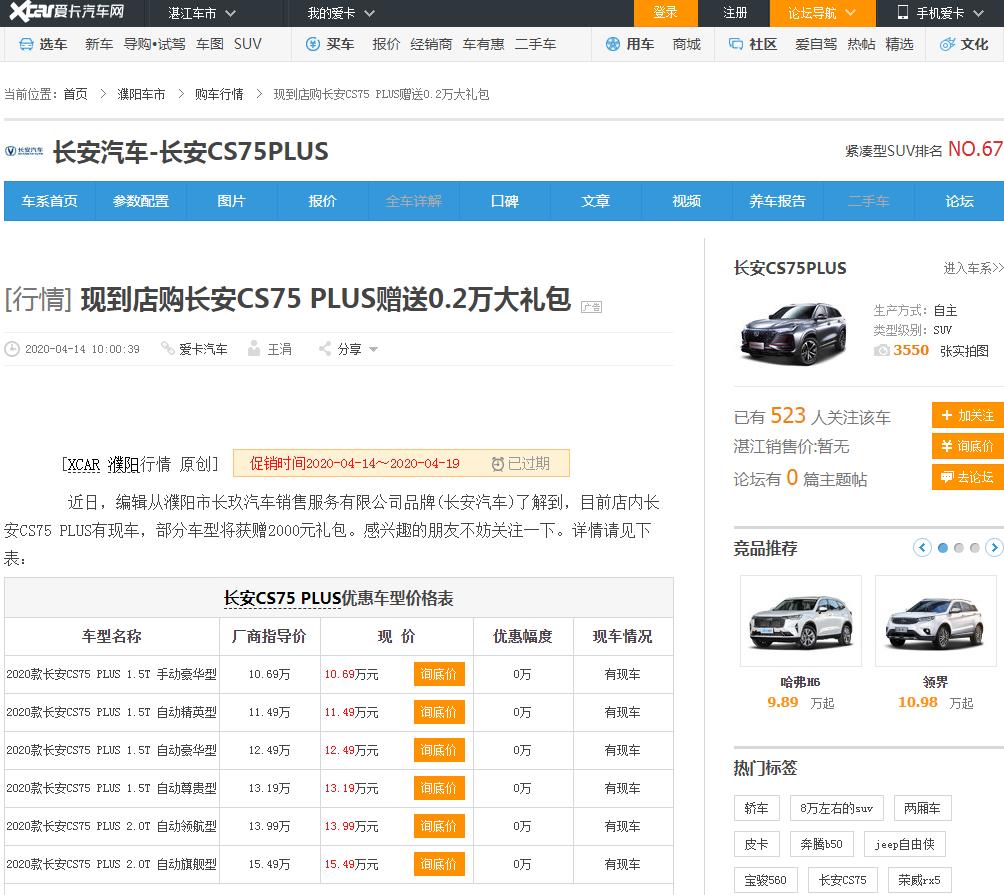
Task: Click the 商城 navigation link
Action: pyautogui.click(x=686, y=44)
